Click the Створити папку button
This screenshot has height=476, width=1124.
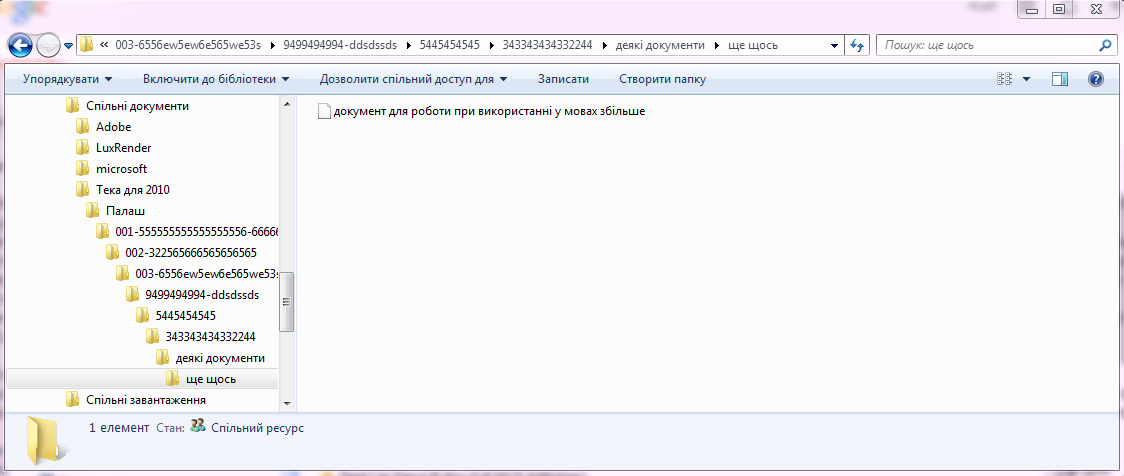662,79
